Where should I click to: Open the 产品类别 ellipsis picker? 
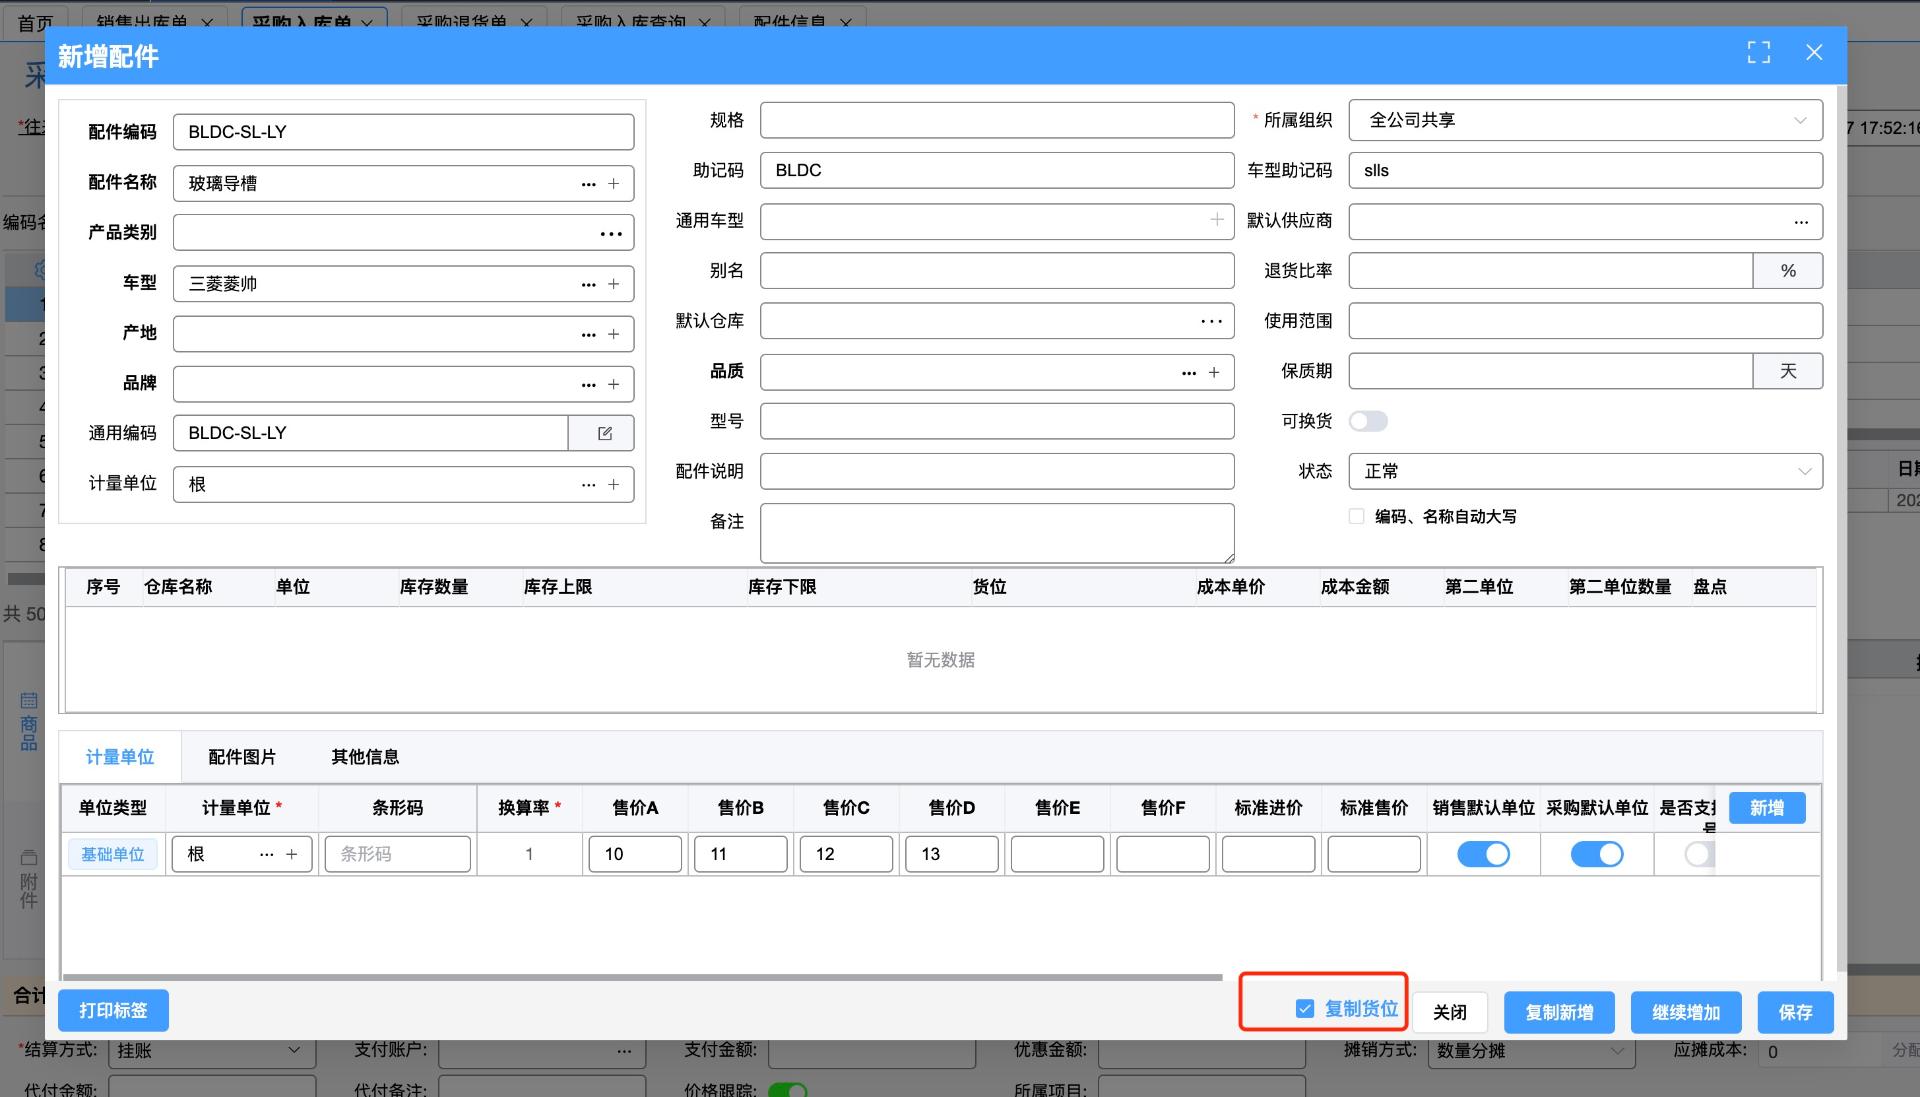tap(611, 234)
